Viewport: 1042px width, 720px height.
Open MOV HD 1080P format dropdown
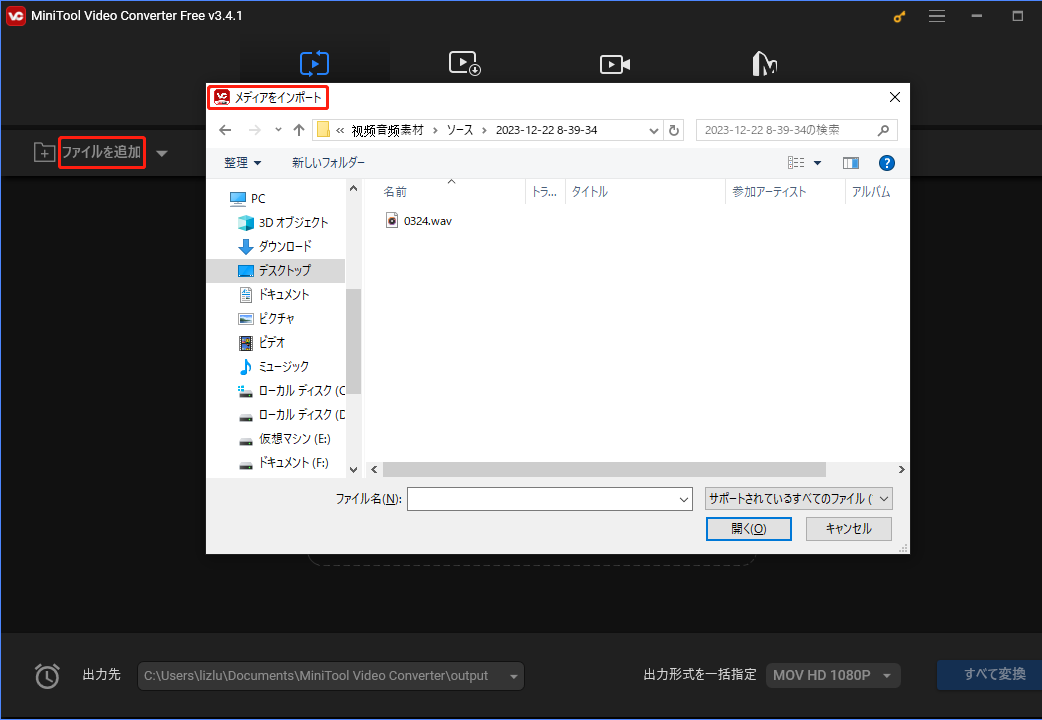pyautogui.click(x=833, y=675)
